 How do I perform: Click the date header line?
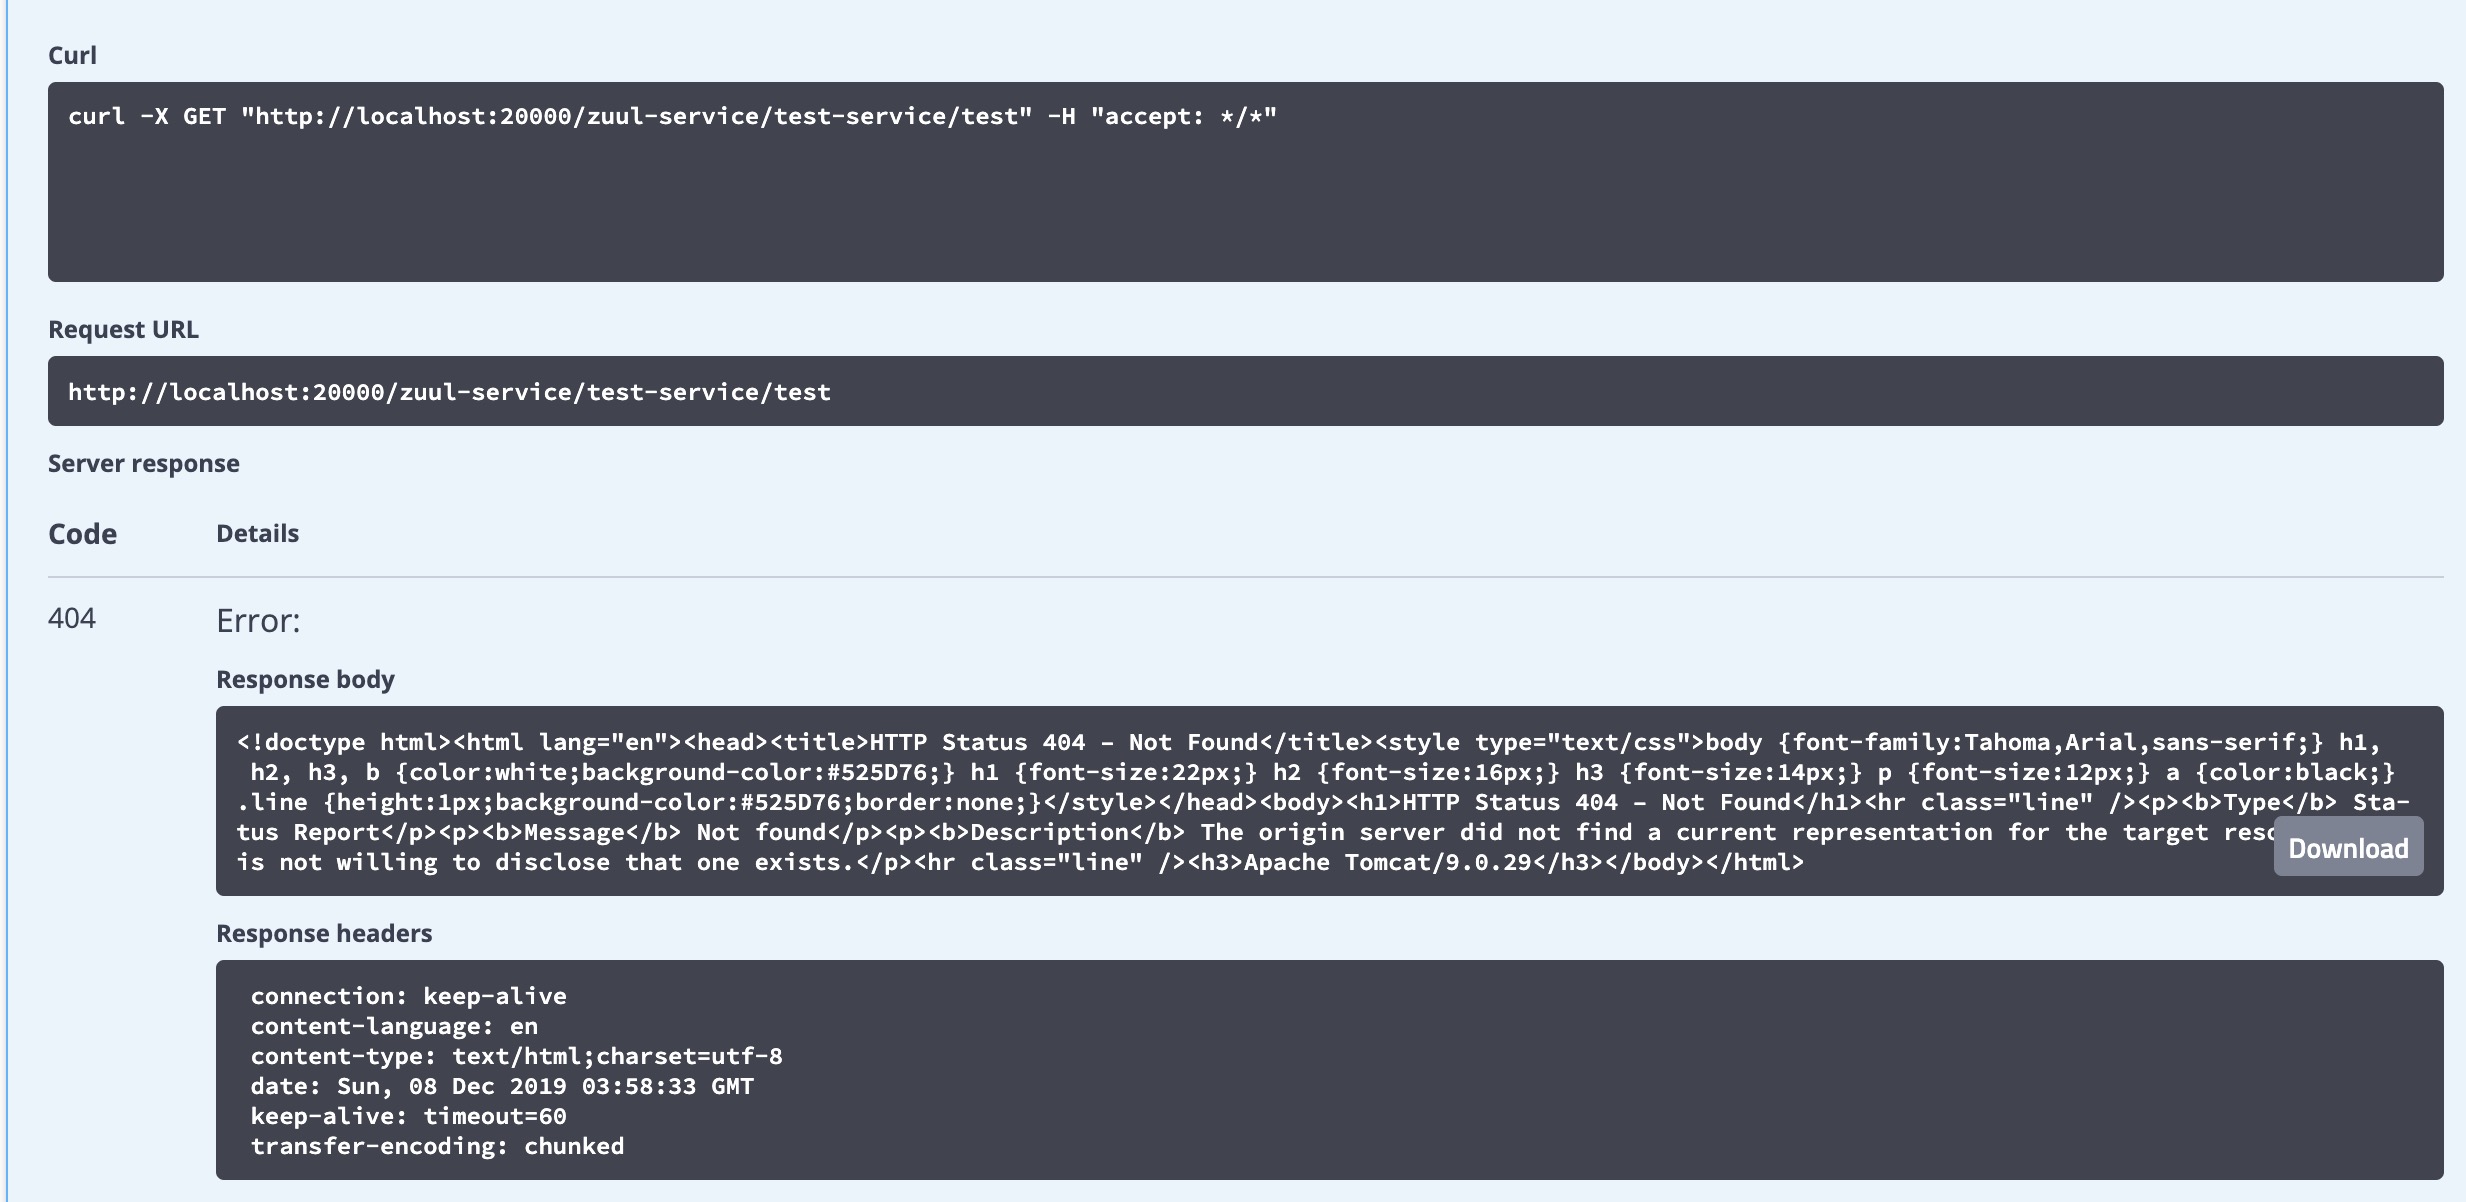pos(502,1086)
